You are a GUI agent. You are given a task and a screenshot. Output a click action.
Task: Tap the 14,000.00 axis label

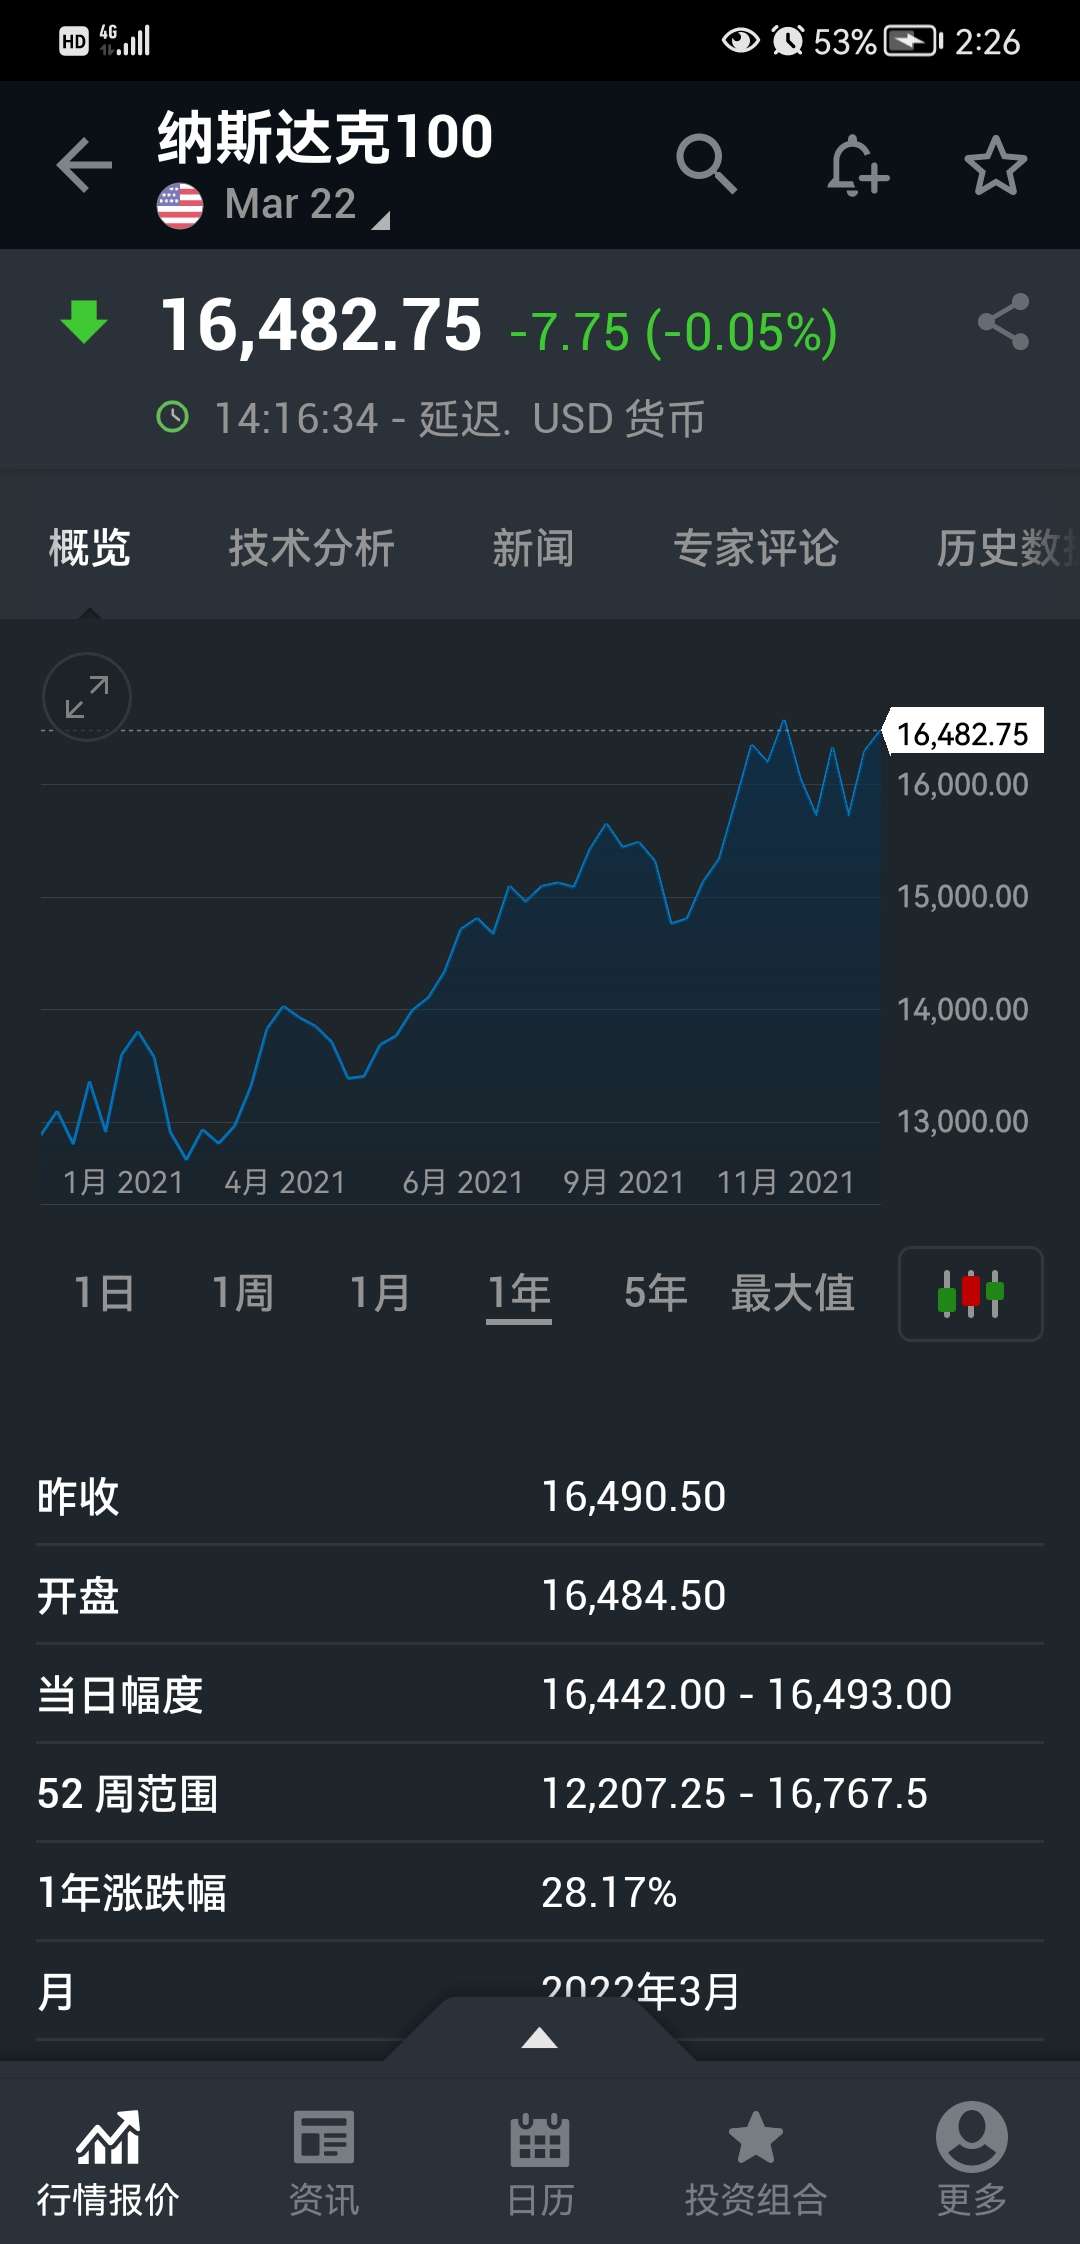coord(963,1010)
